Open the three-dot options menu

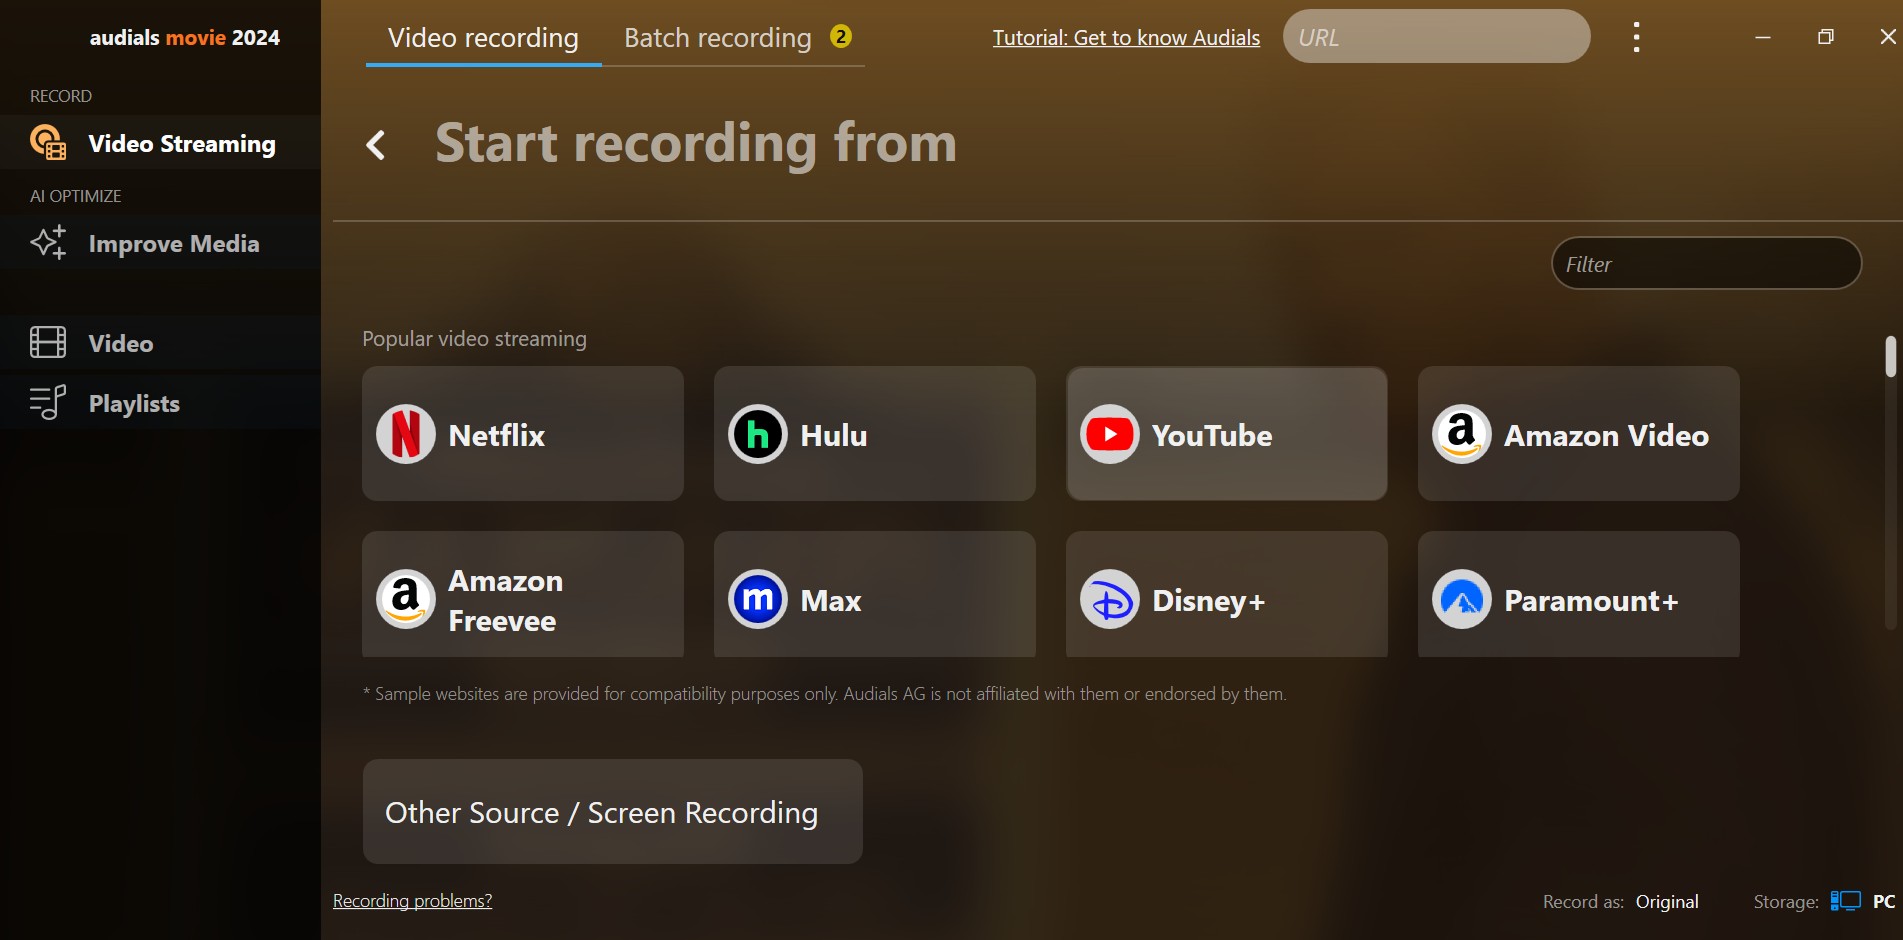pos(1636,37)
